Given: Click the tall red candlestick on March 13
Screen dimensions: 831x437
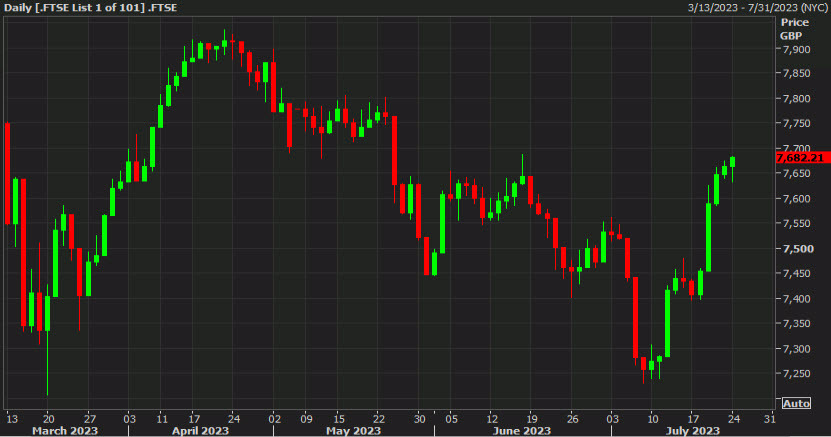Looking at the screenshot, I should [7, 174].
